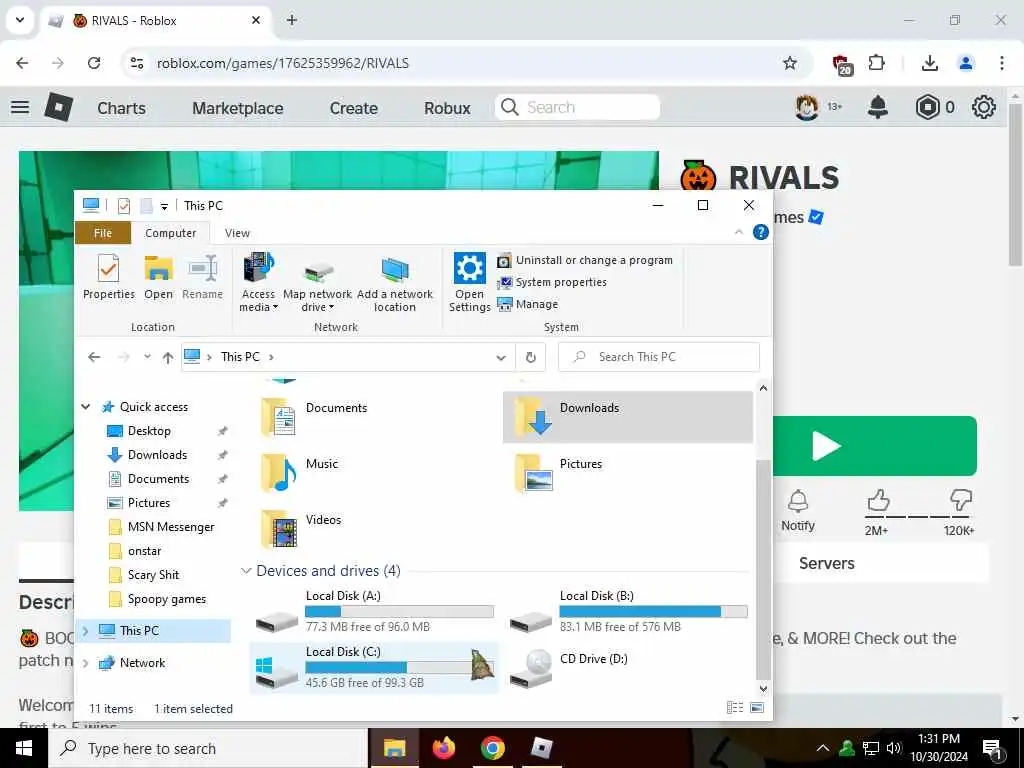This screenshot has width=1024, height=768.
Task: Select the Videos folder icon
Action: 279,529
